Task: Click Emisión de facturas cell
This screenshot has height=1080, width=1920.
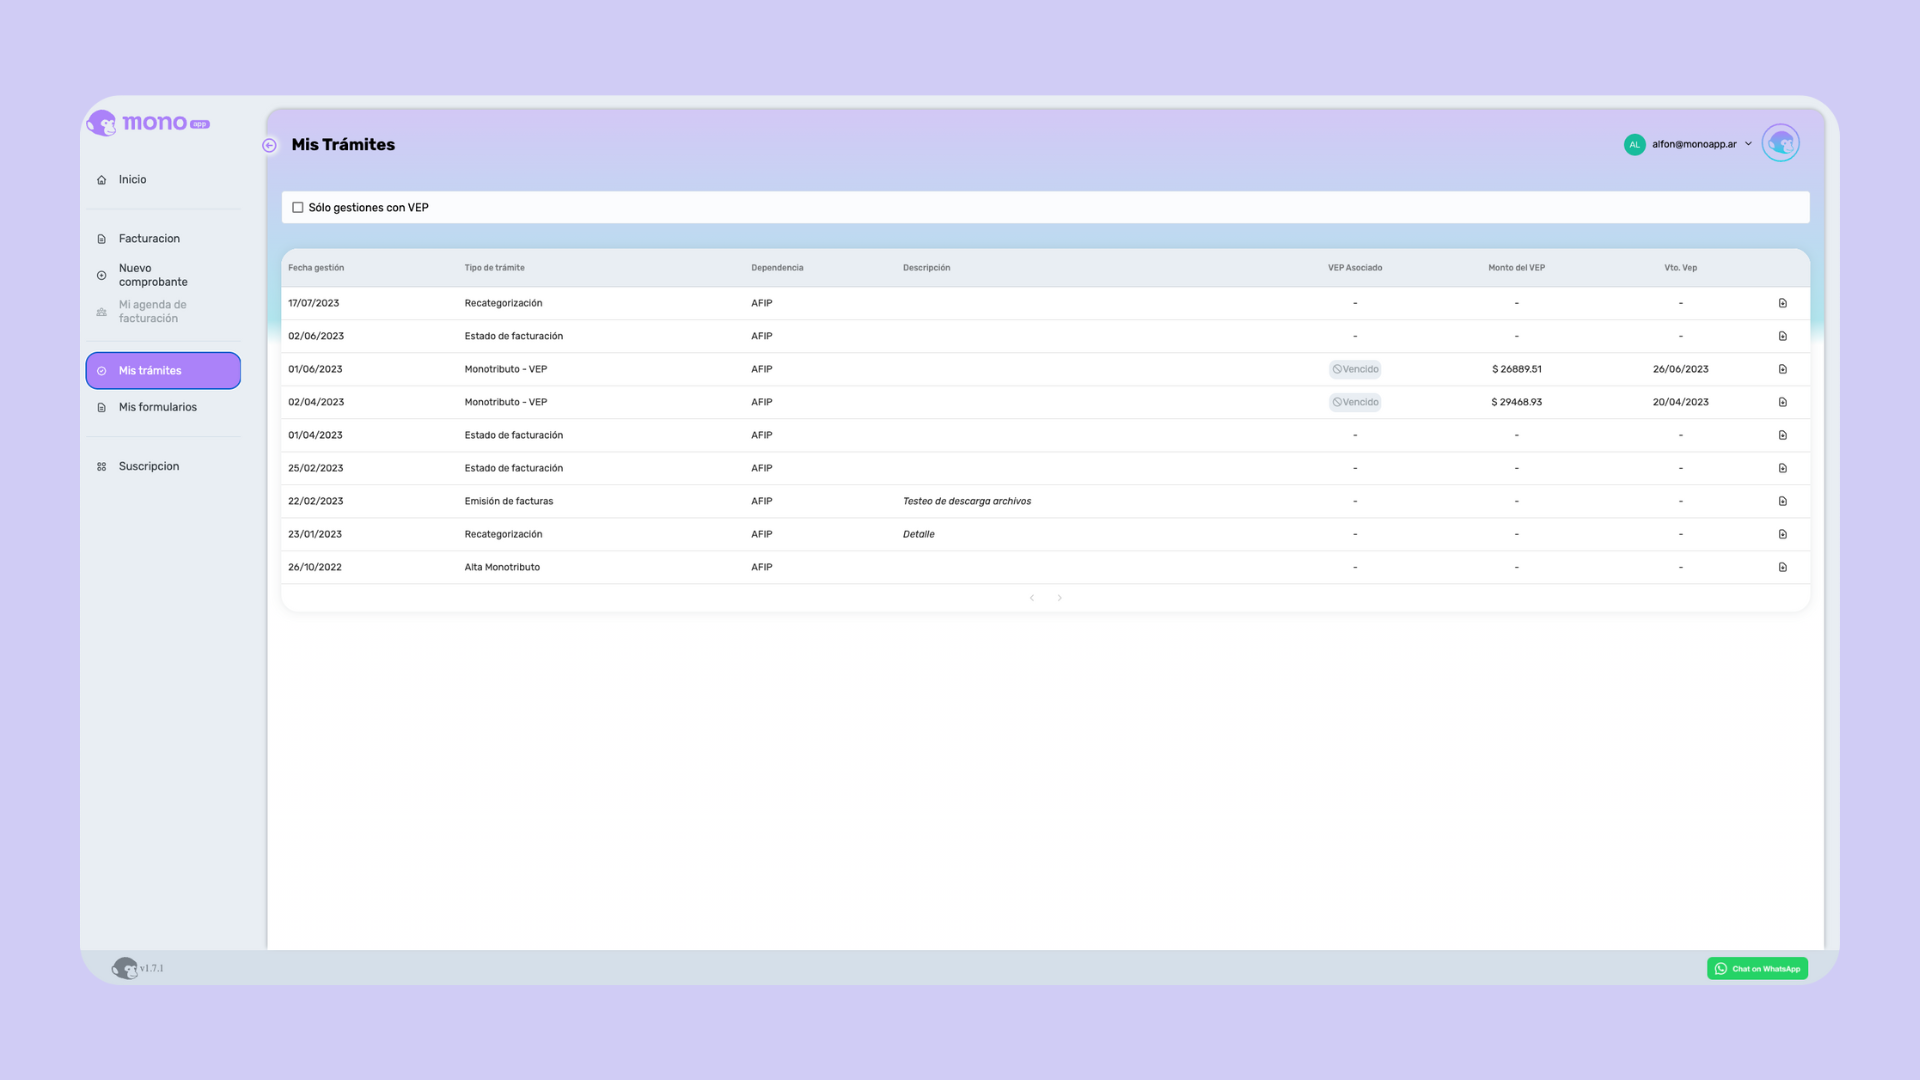Action: 508,501
